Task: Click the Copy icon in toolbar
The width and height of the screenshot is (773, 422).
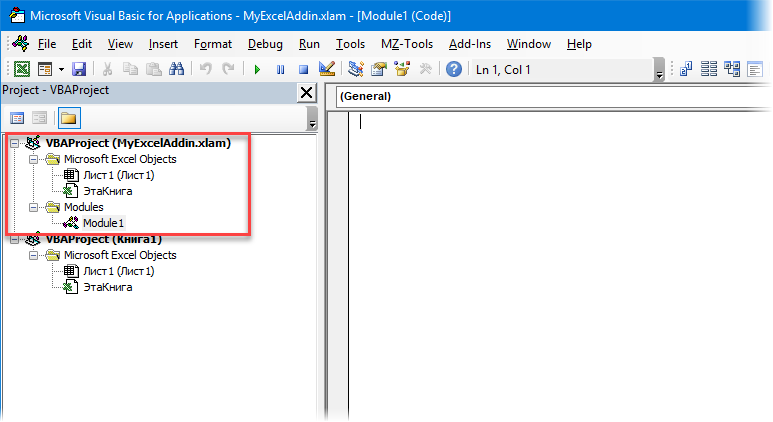Action: [130, 69]
